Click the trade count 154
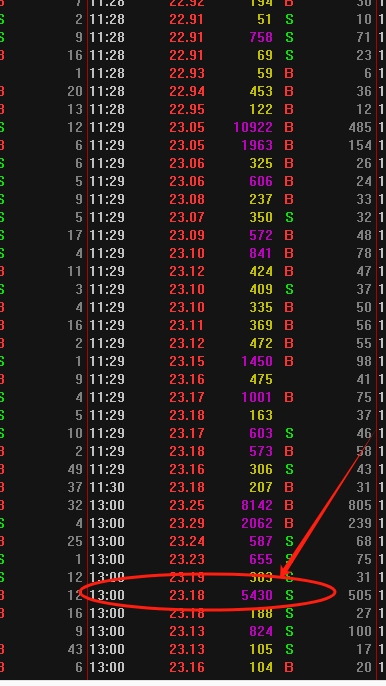This screenshot has width=386, height=686. tap(360, 145)
